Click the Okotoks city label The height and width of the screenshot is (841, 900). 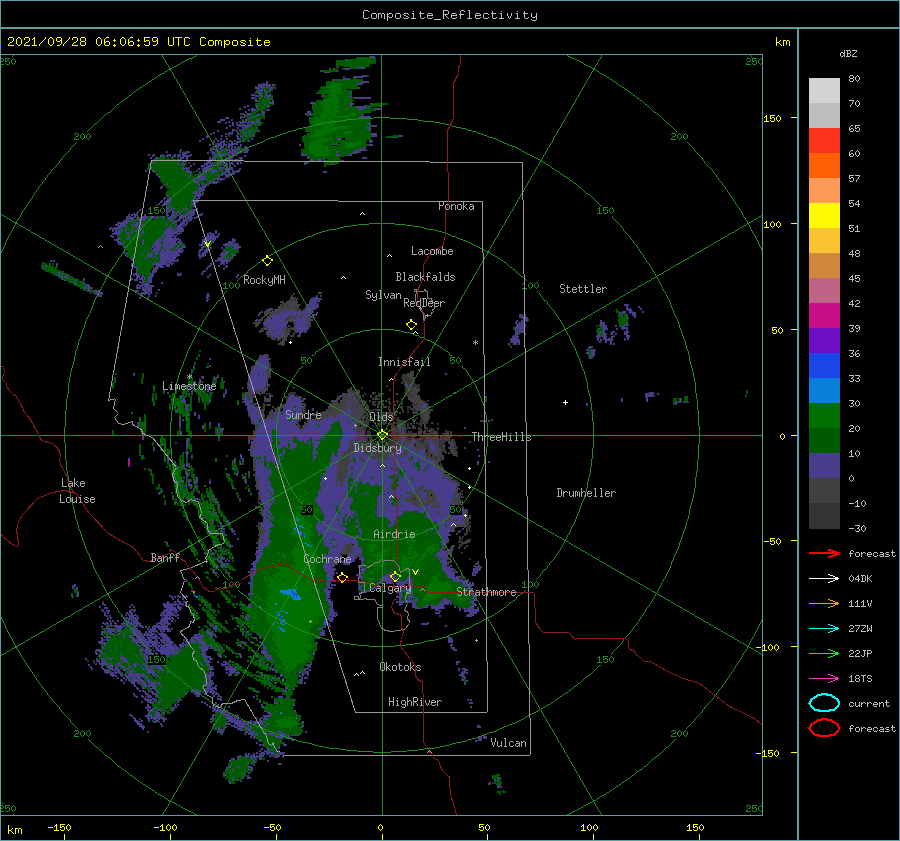tap(400, 667)
